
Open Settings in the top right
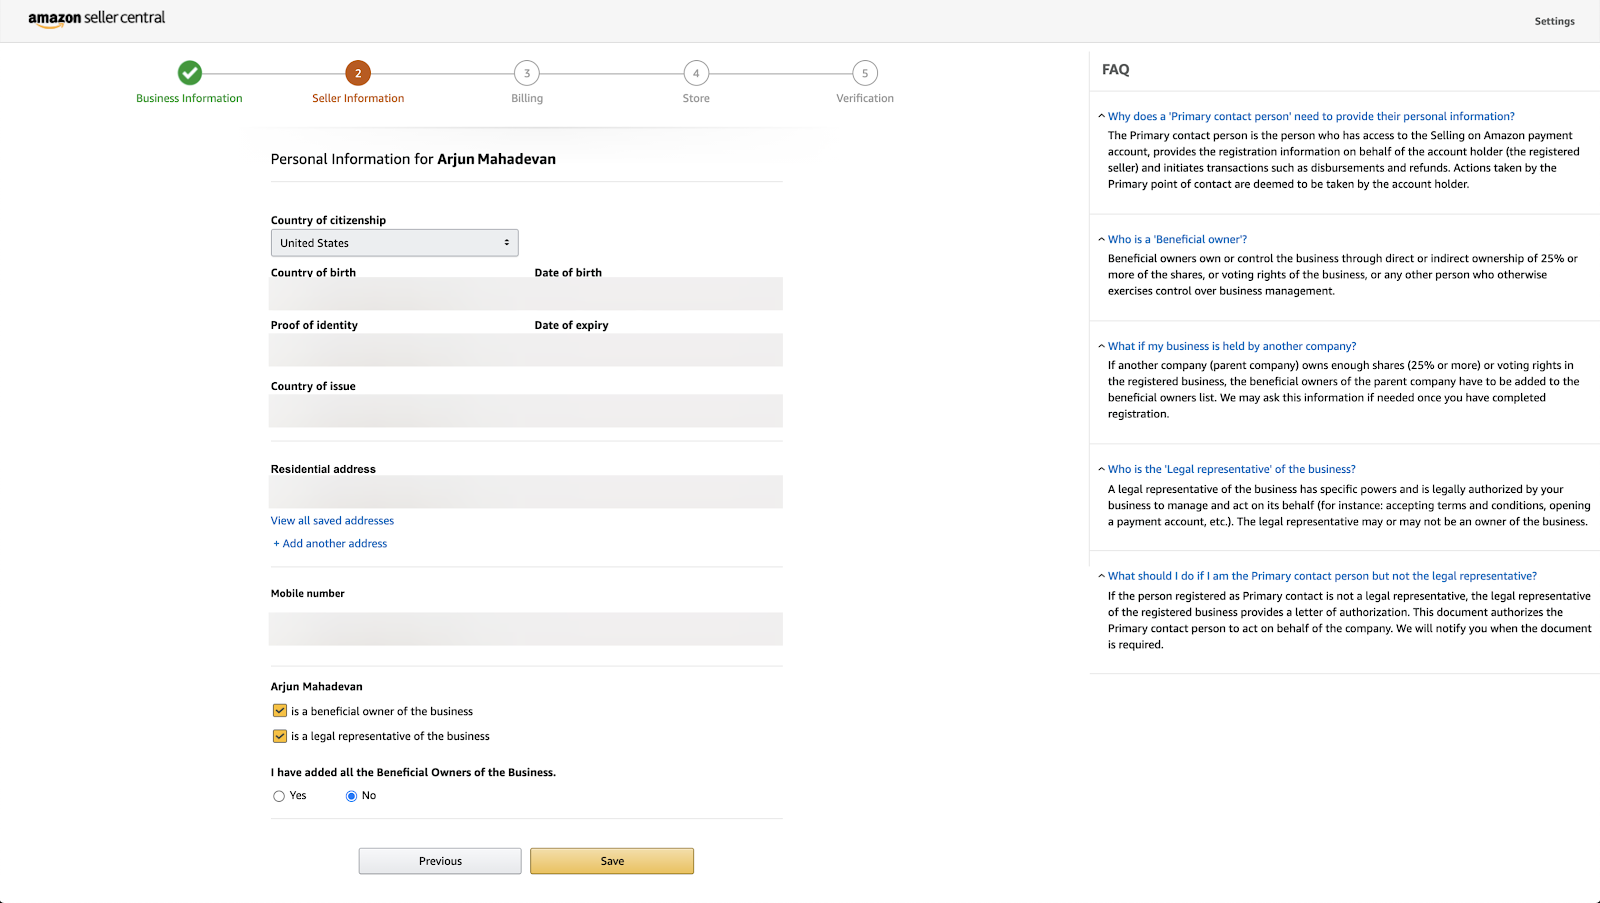1553,20
